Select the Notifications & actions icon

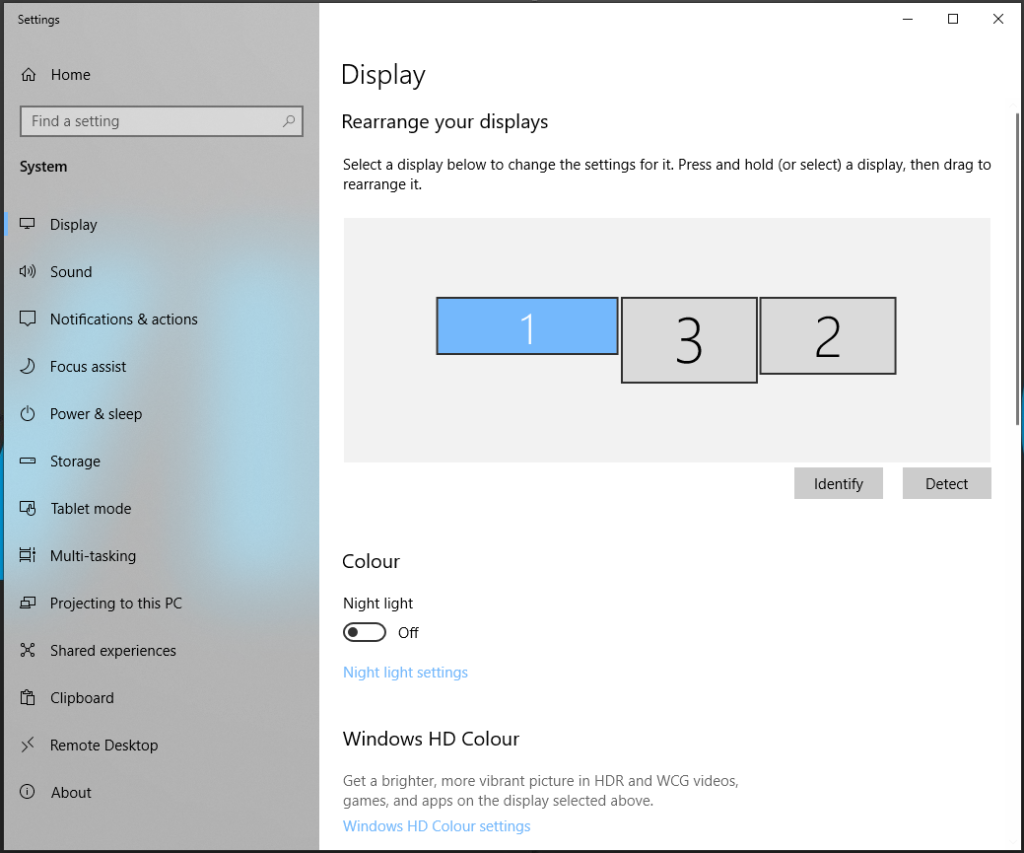click(x=28, y=318)
